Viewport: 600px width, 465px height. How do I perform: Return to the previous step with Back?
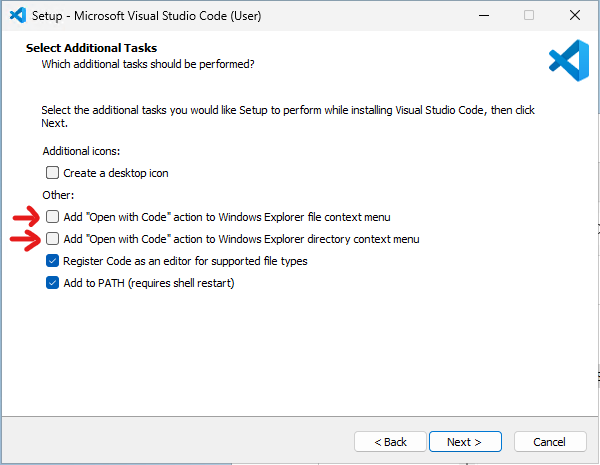click(390, 442)
